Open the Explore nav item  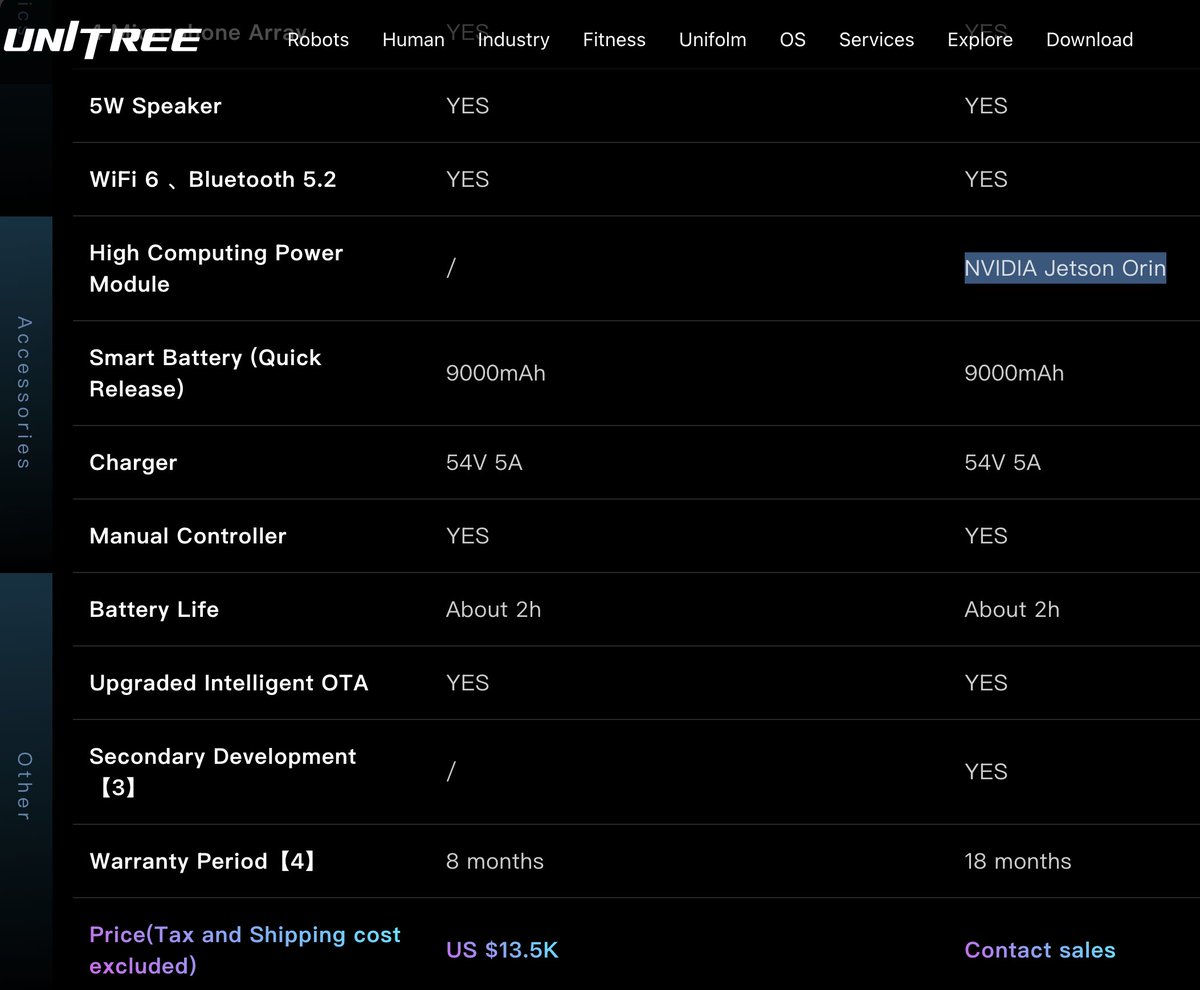pyautogui.click(x=980, y=40)
